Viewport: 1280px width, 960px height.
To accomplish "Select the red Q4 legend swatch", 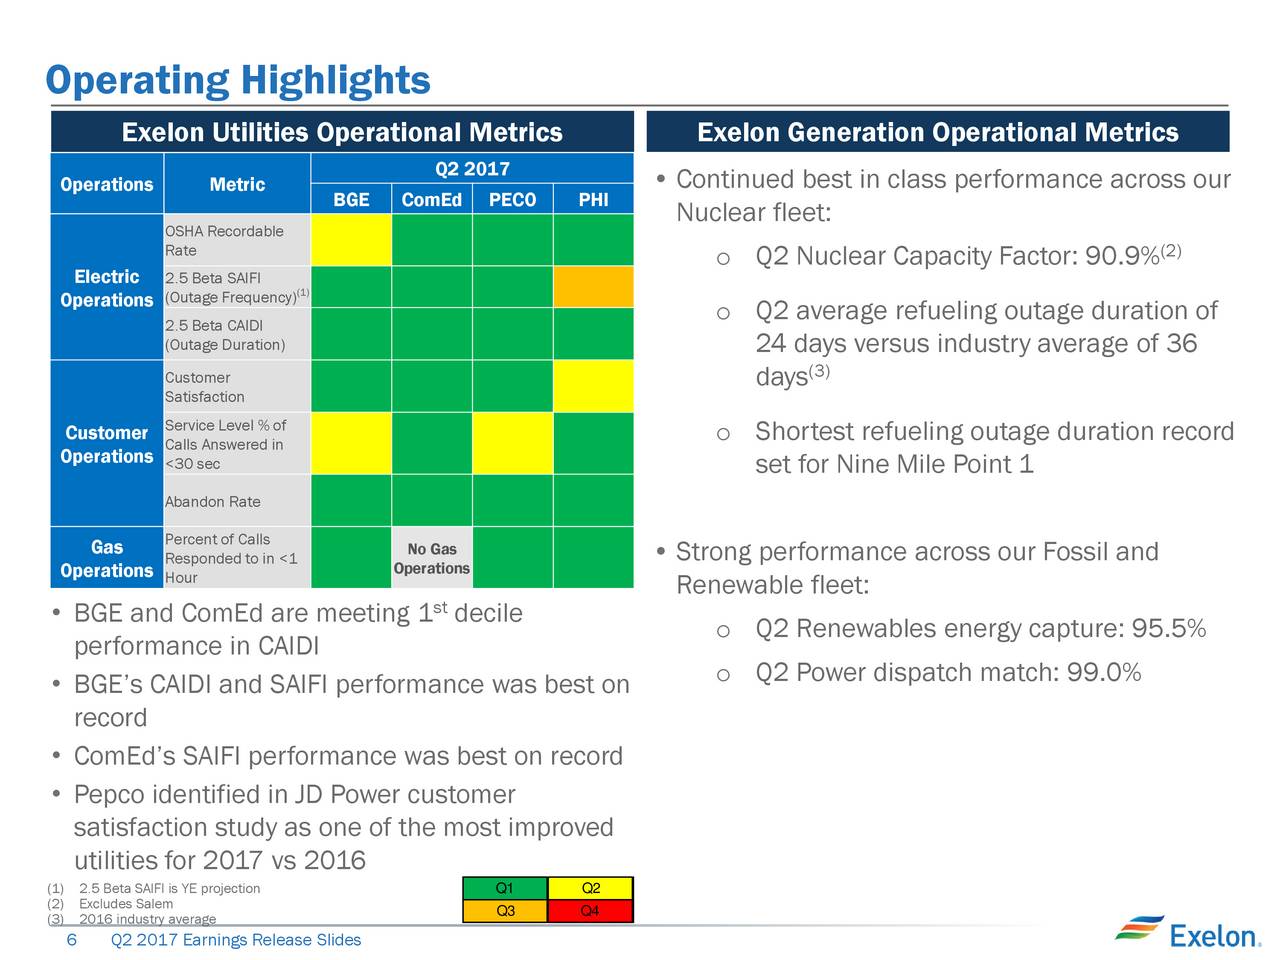I will click(x=590, y=911).
